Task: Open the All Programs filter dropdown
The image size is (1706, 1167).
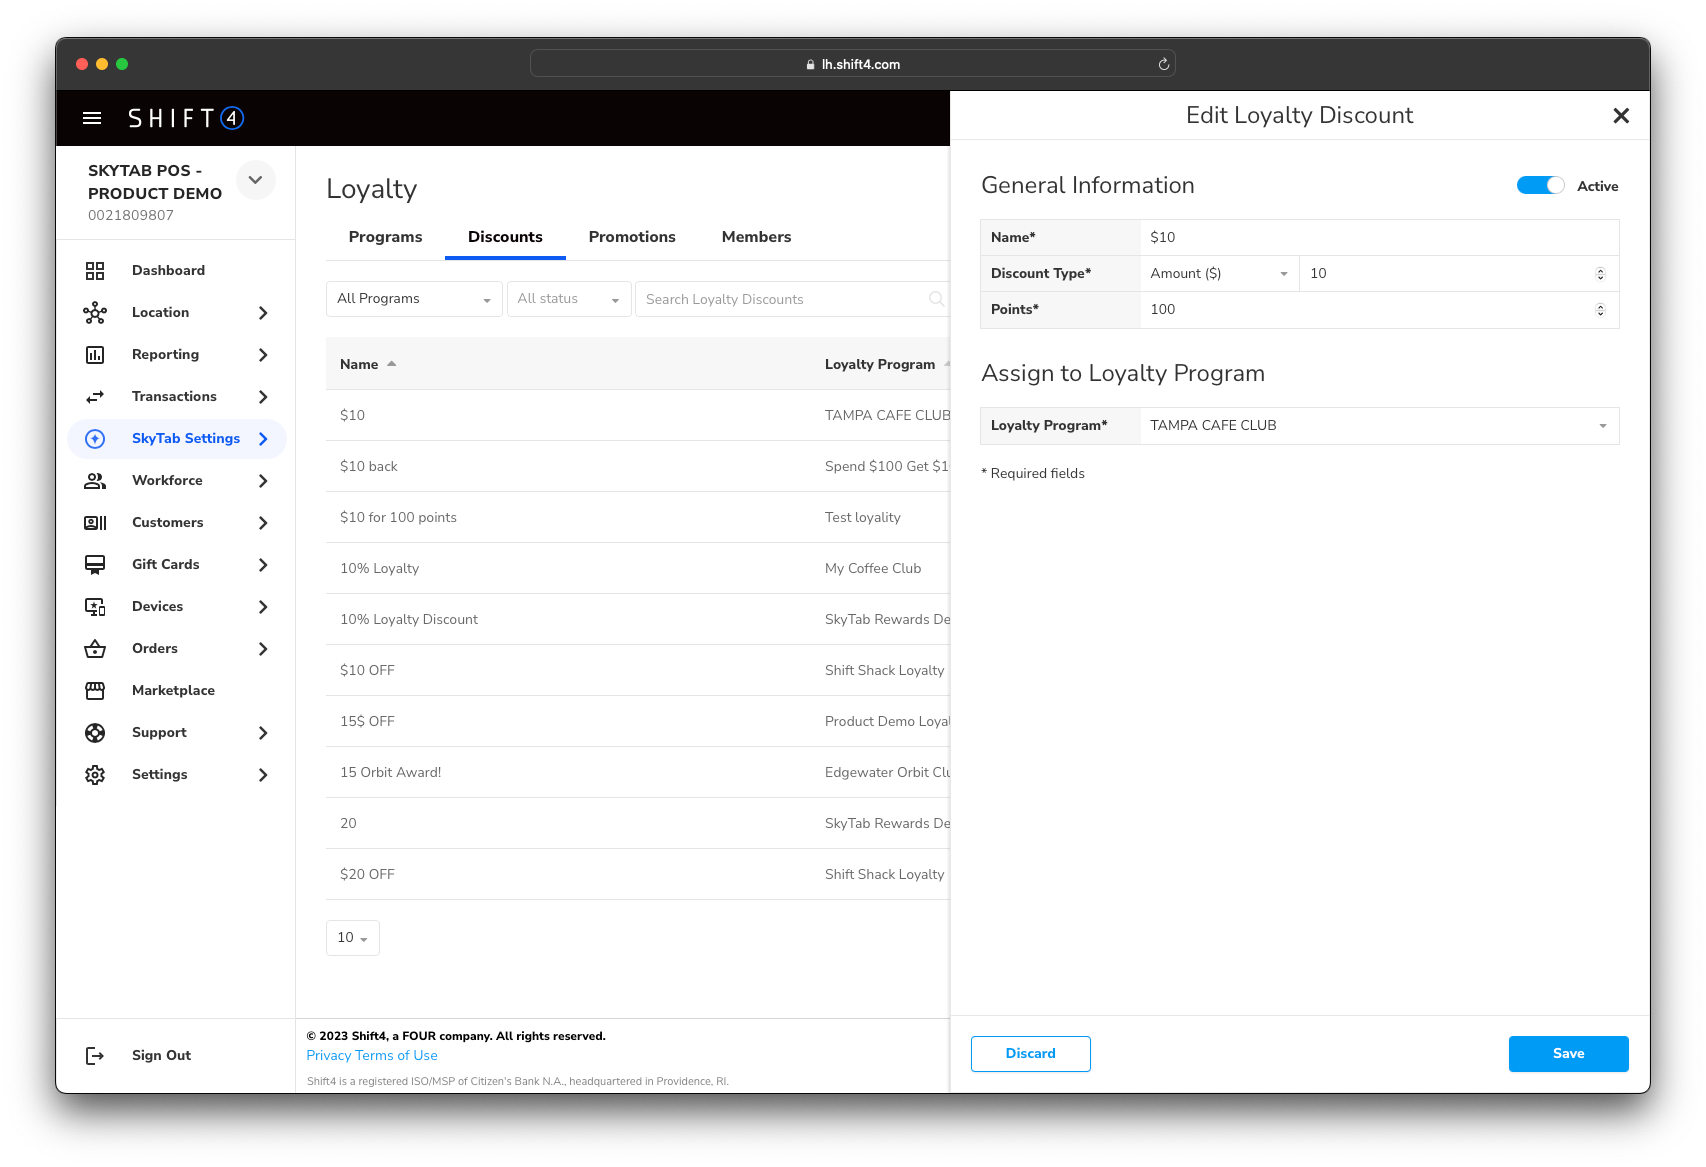Action: pos(414,299)
